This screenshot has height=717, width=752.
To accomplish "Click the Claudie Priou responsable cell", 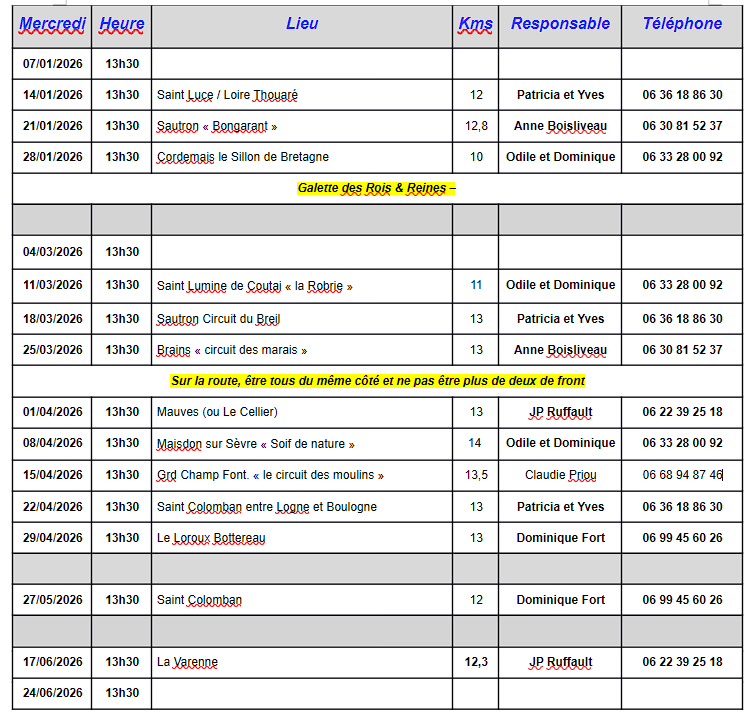I will point(560,475).
